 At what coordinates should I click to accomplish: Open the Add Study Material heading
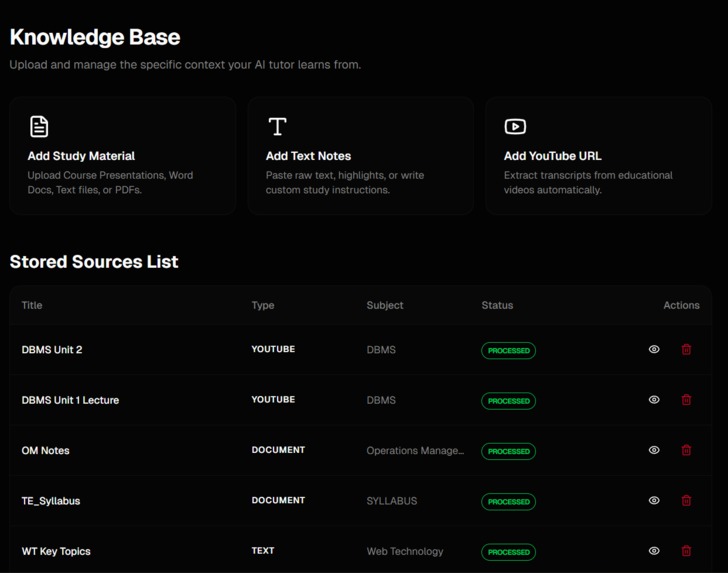(81, 156)
